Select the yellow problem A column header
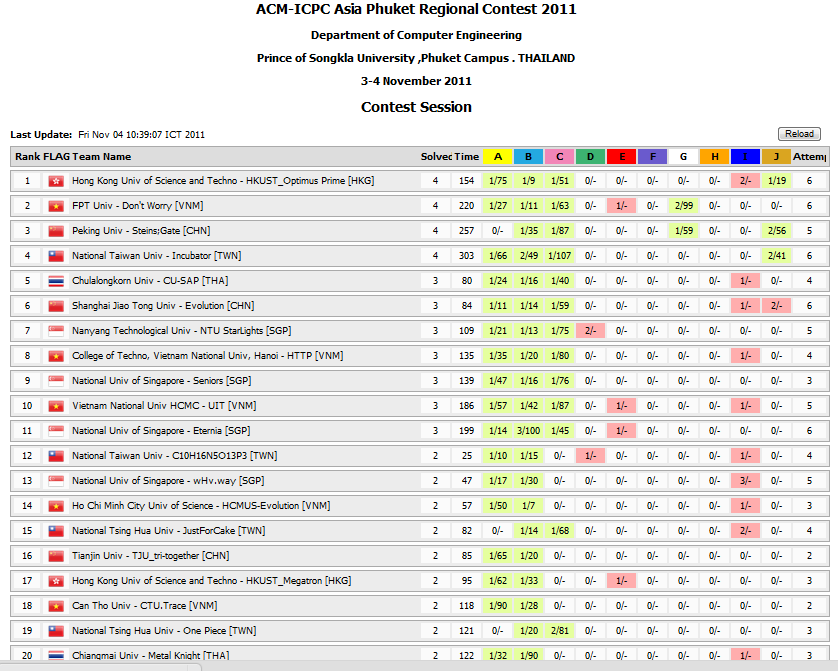838x671 pixels. click(497, 157)
